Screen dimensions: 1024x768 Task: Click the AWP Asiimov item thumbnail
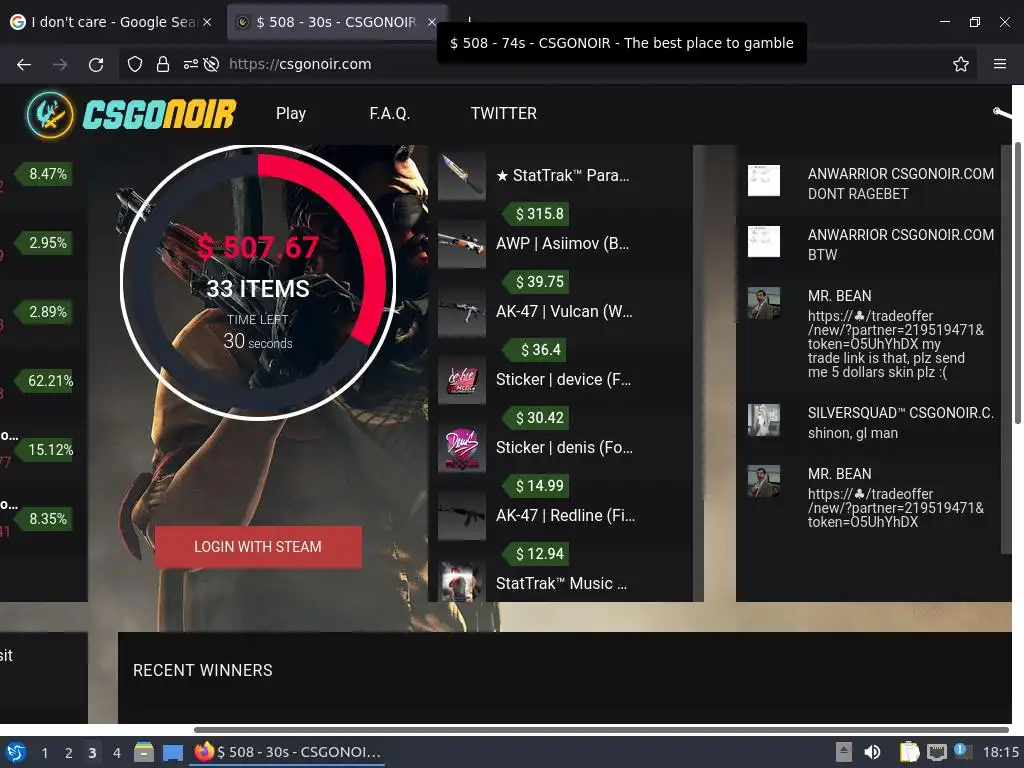pos(462,244)
